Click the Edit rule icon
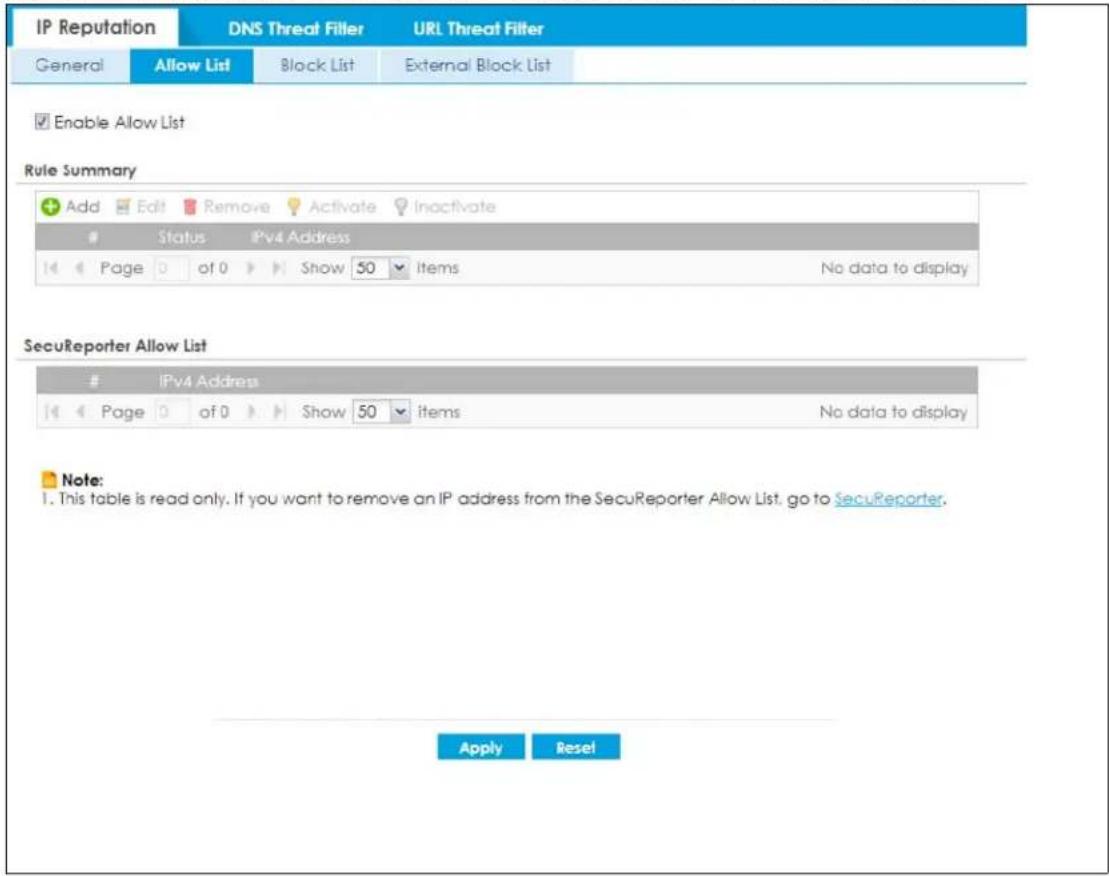1109x876 pixels. [123, 206]
